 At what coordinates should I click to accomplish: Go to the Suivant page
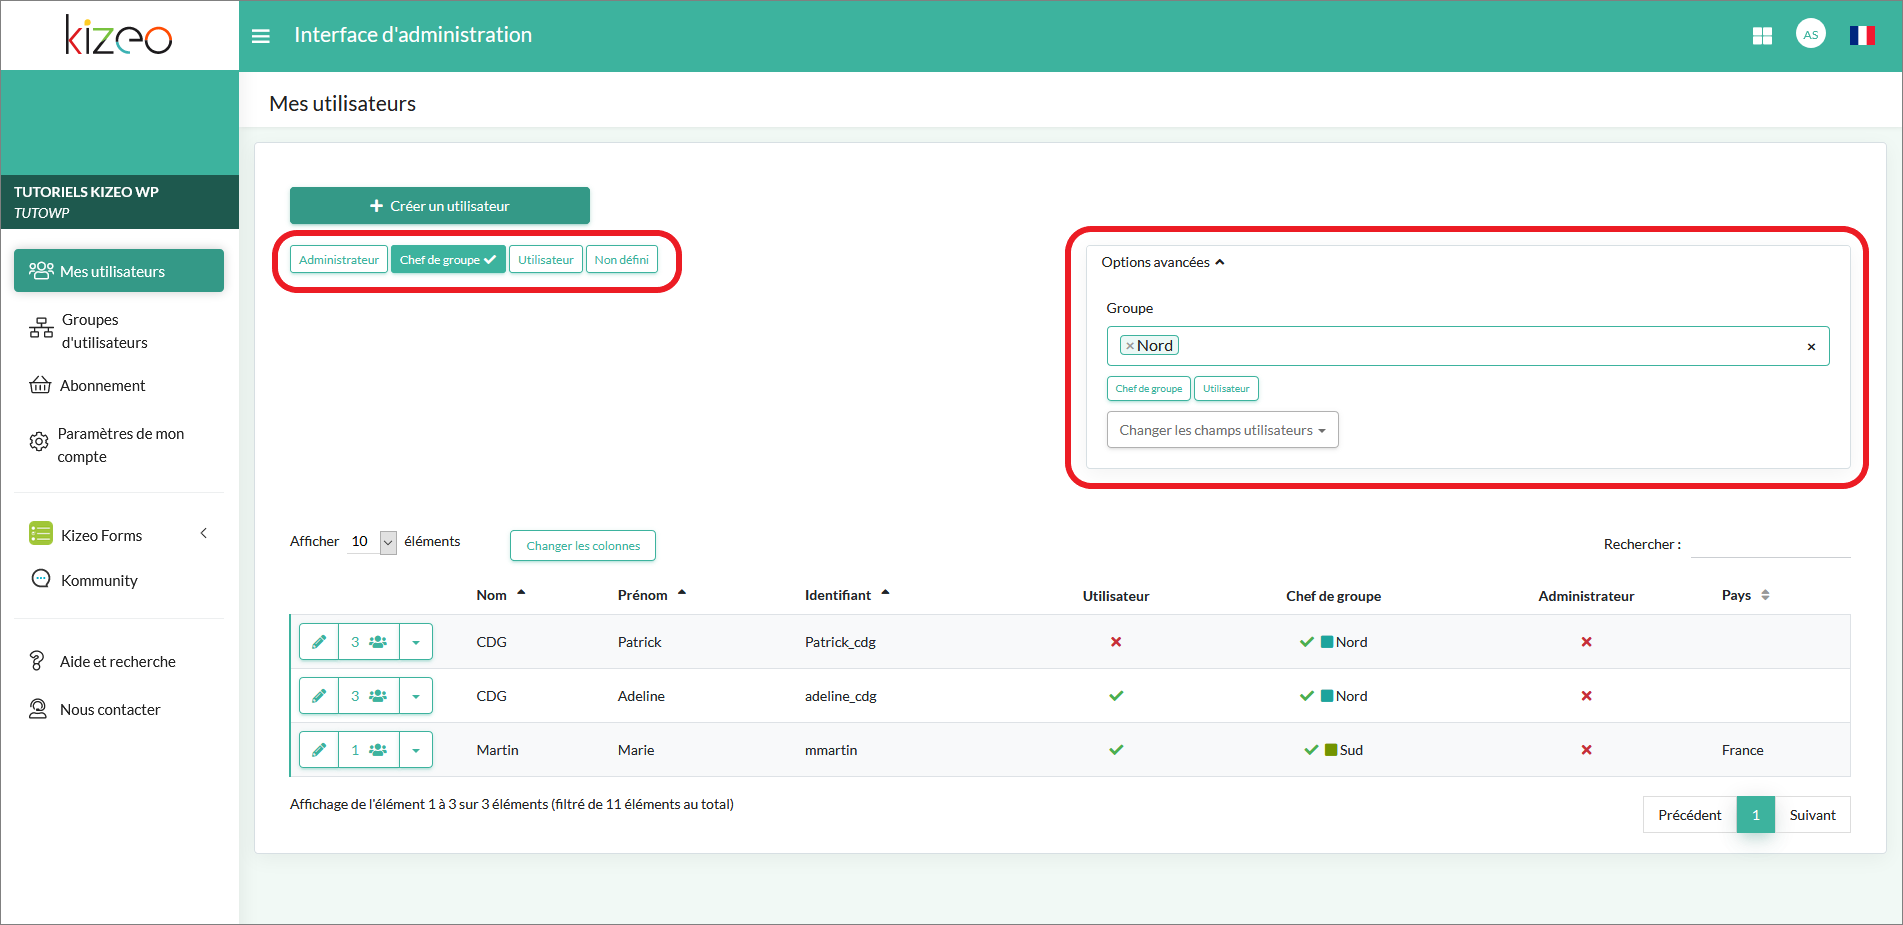pyautogui.click(x=1812, y=815)
